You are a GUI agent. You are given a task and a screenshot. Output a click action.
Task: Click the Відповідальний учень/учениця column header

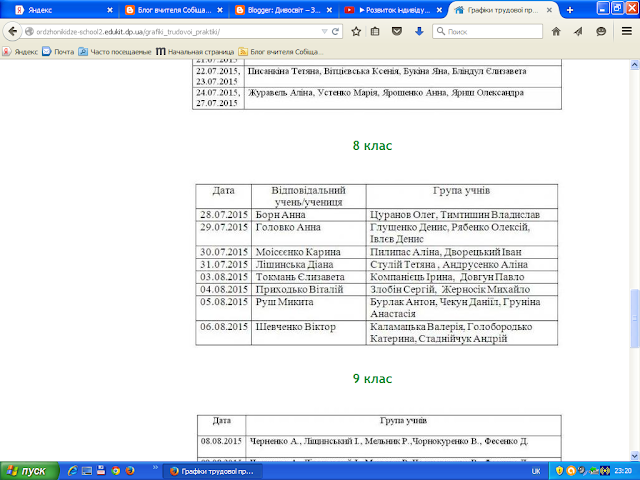click(x=309, y=196)
